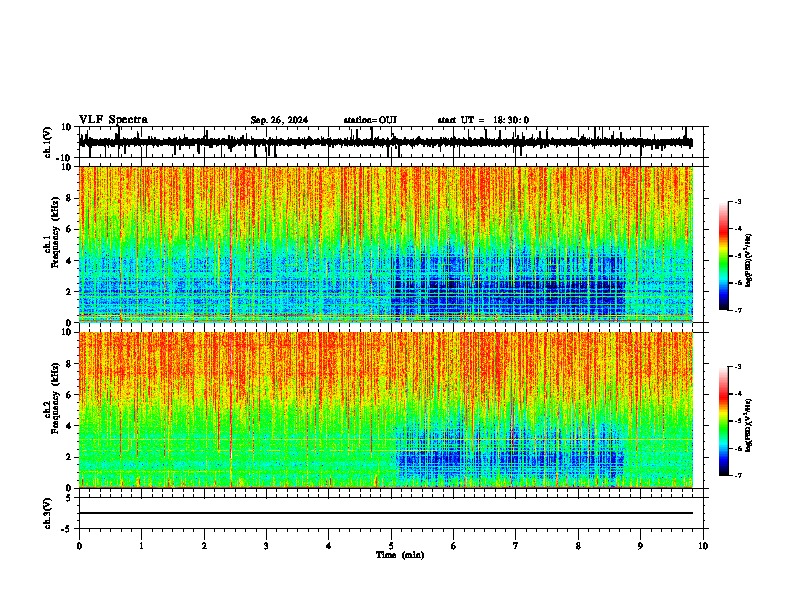Screen dimensions: 792x612
Task: Click the ch.2 color bar "-3" label
Action: 737,367
